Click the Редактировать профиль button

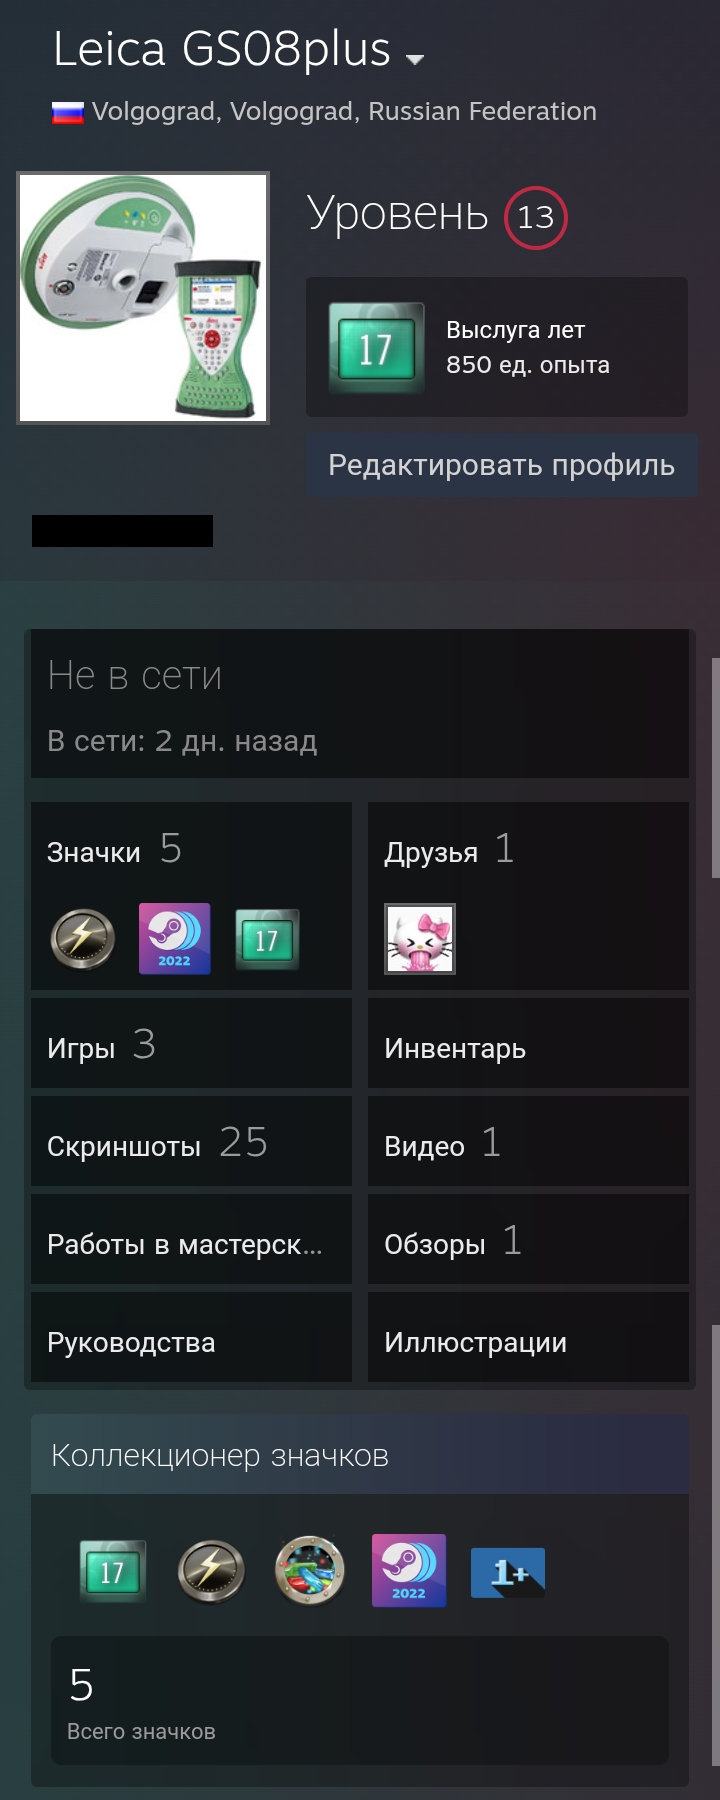(502, 465)
